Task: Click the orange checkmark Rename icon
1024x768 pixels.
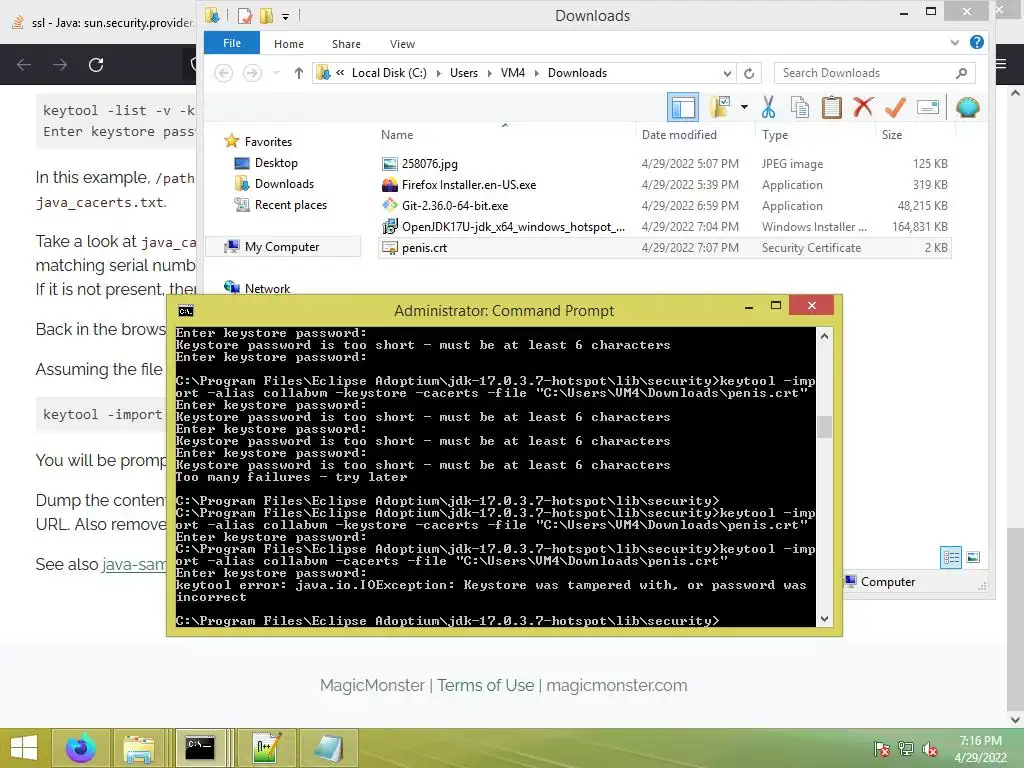Action: (895, 106)
